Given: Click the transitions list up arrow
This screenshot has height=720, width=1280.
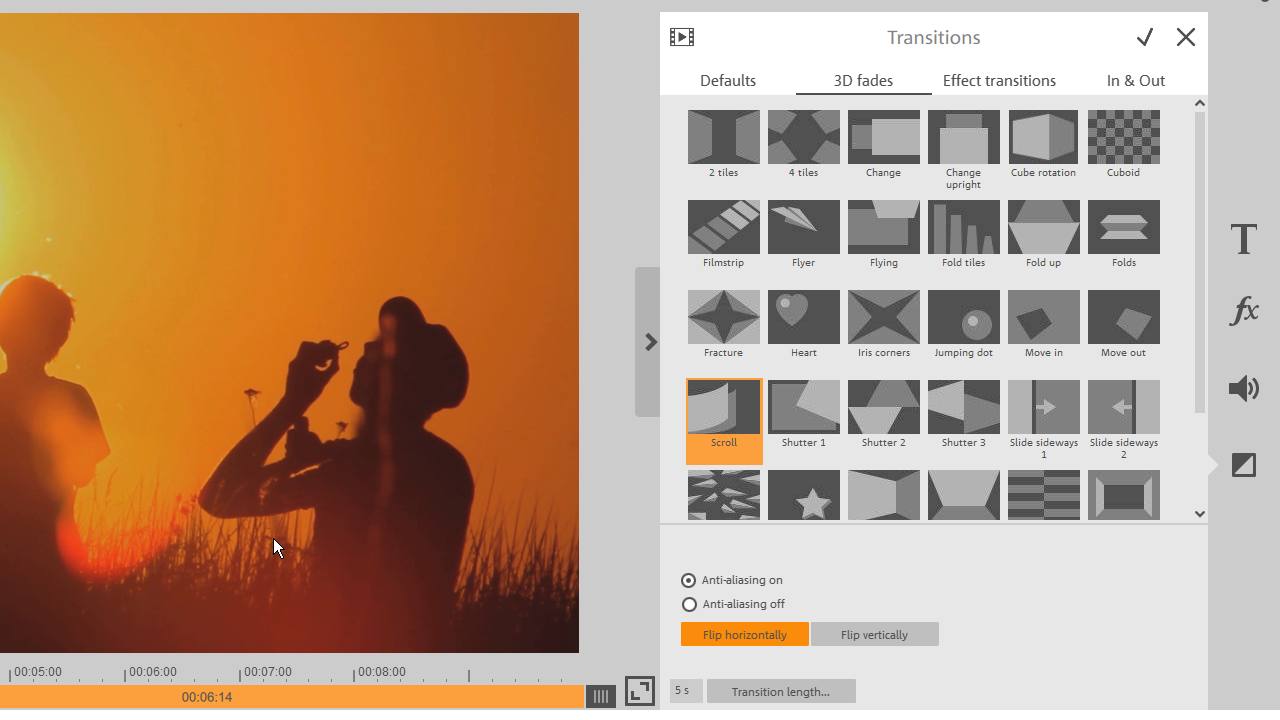Looking at the screenshot, I should [1200, 103].
